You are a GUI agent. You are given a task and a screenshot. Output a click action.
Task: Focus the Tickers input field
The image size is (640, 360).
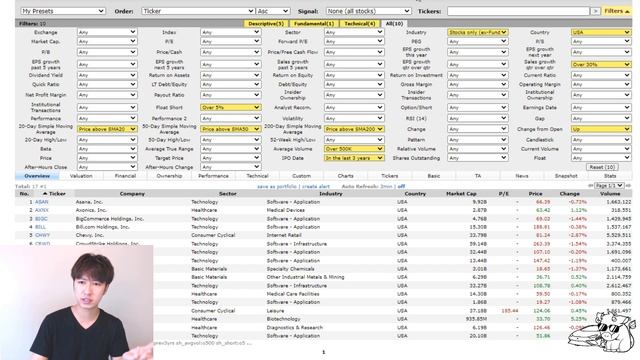pos(518,11)
